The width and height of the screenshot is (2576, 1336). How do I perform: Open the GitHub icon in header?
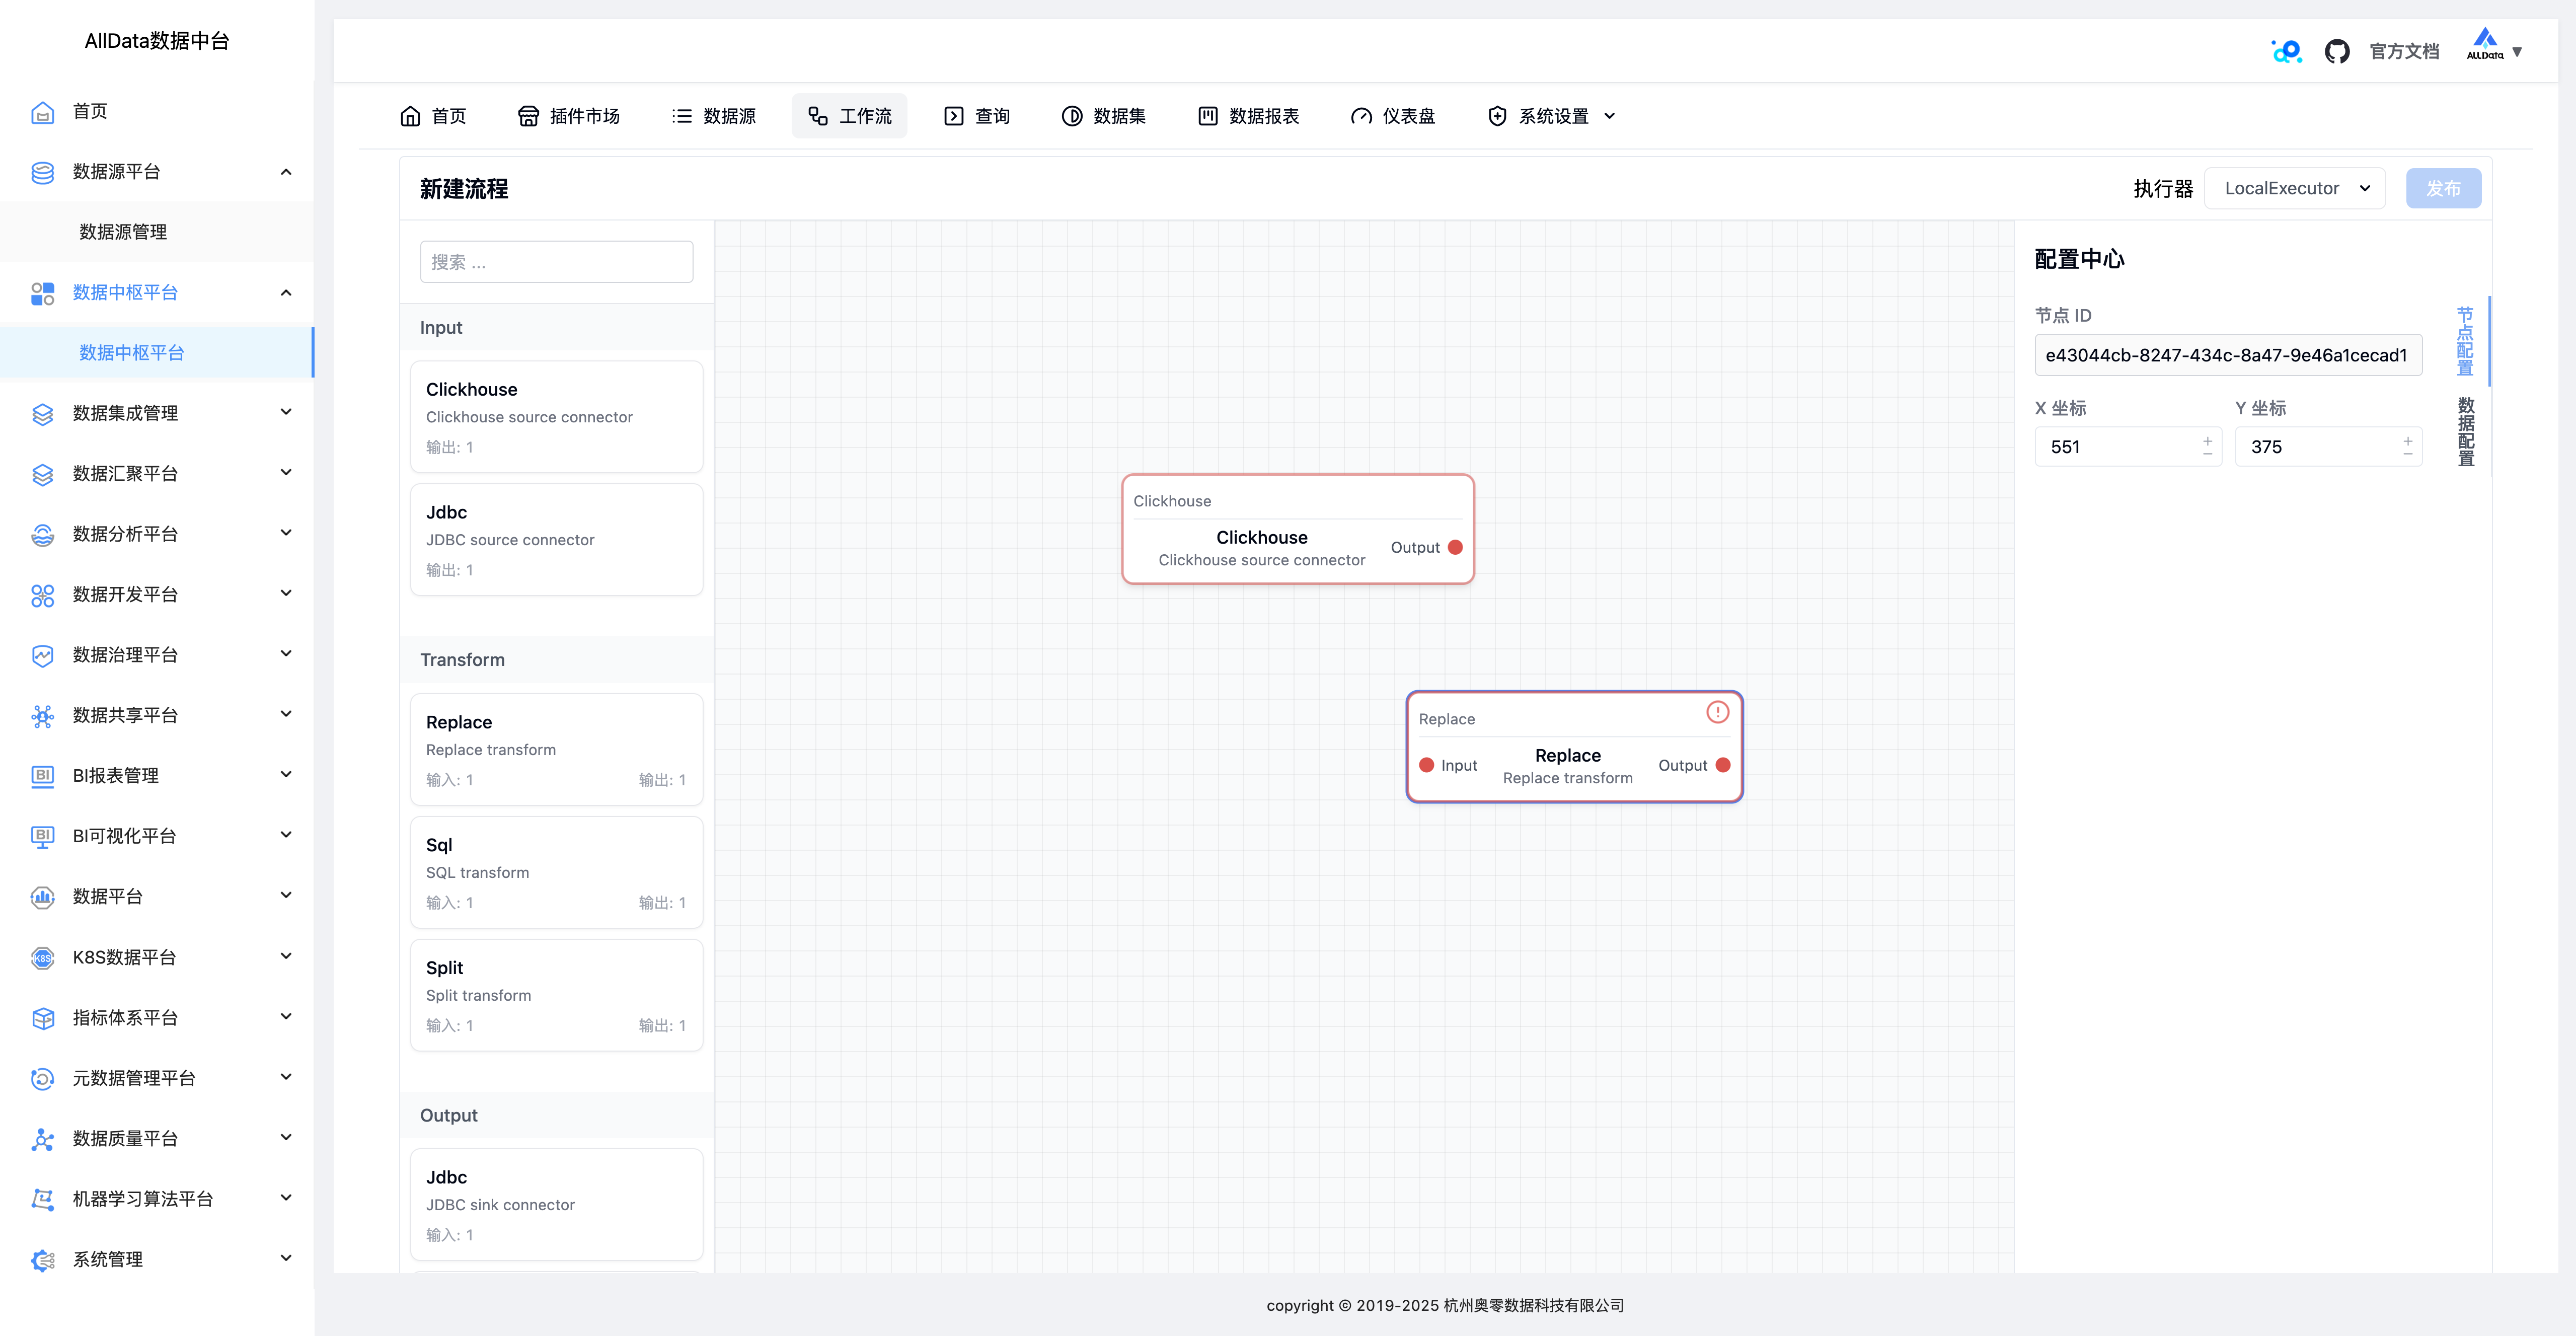[2336, 51]
